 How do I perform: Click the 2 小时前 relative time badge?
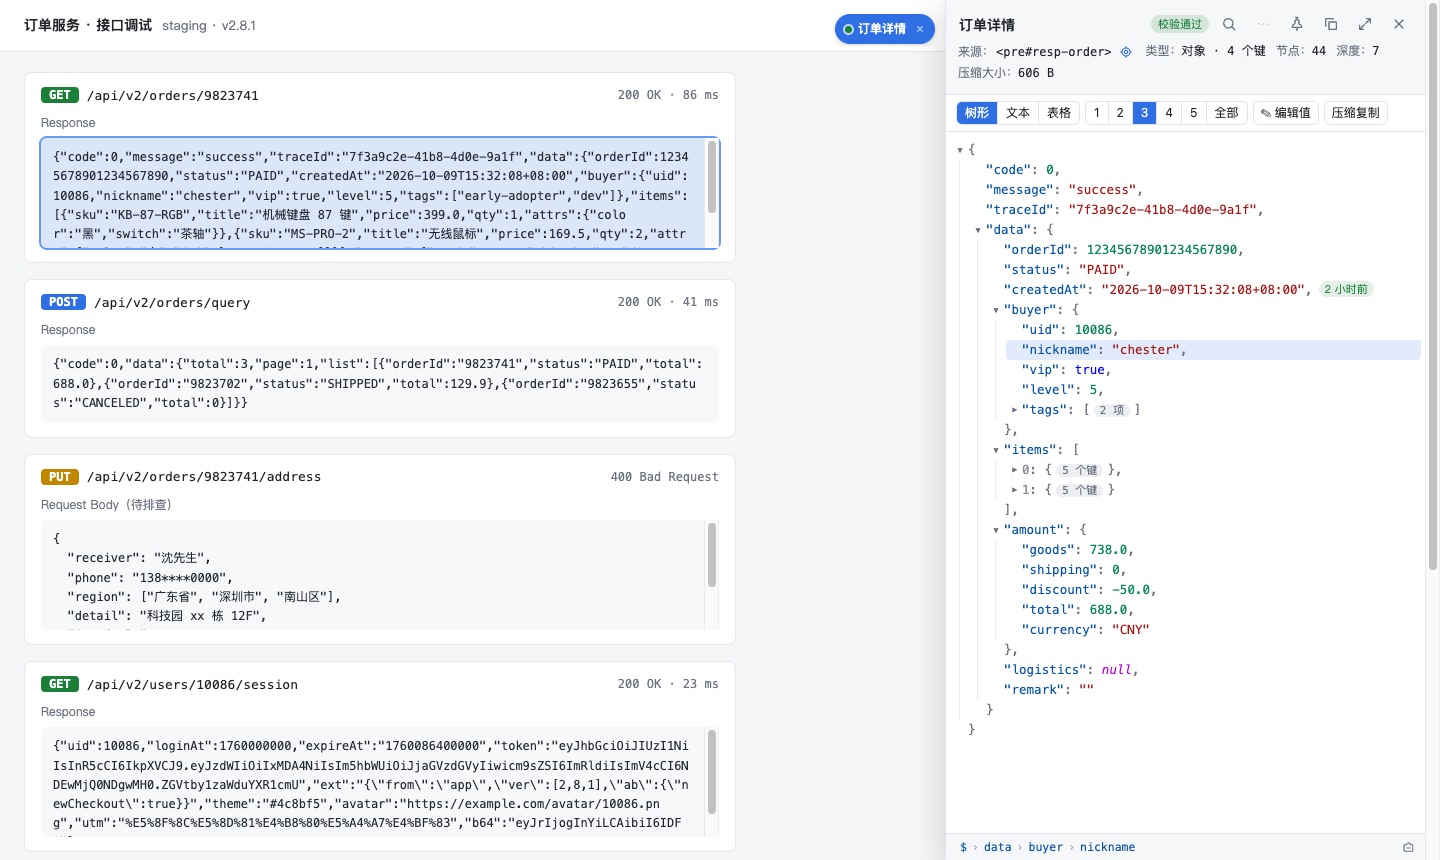click(x=1346, y=289)
